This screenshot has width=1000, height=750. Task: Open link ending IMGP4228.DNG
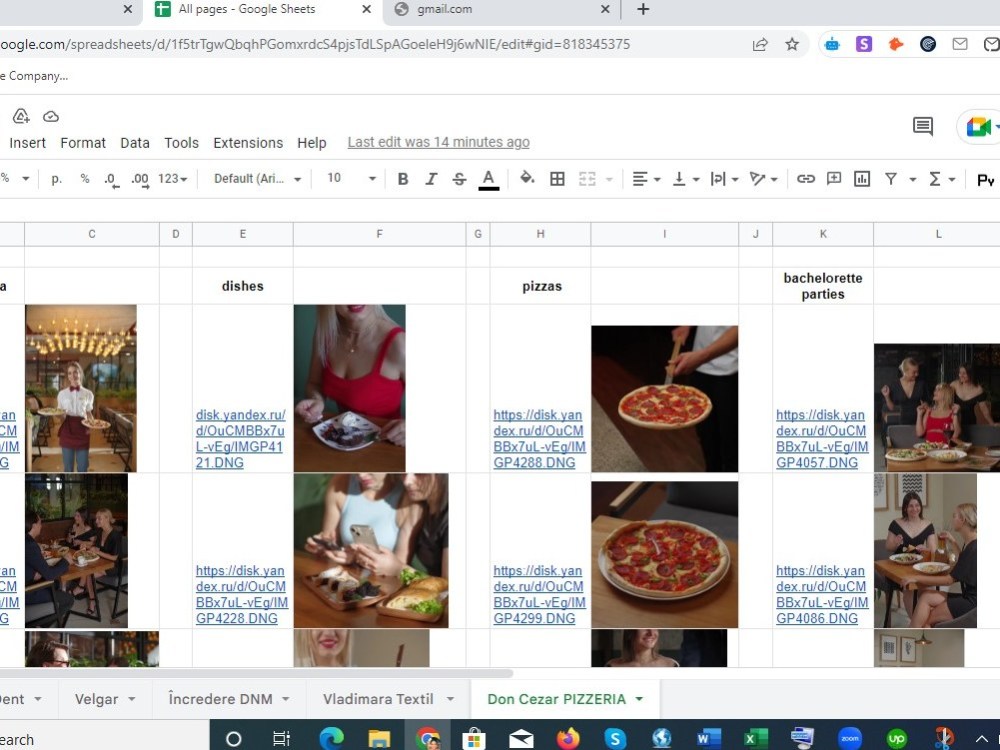pos(242,594)
